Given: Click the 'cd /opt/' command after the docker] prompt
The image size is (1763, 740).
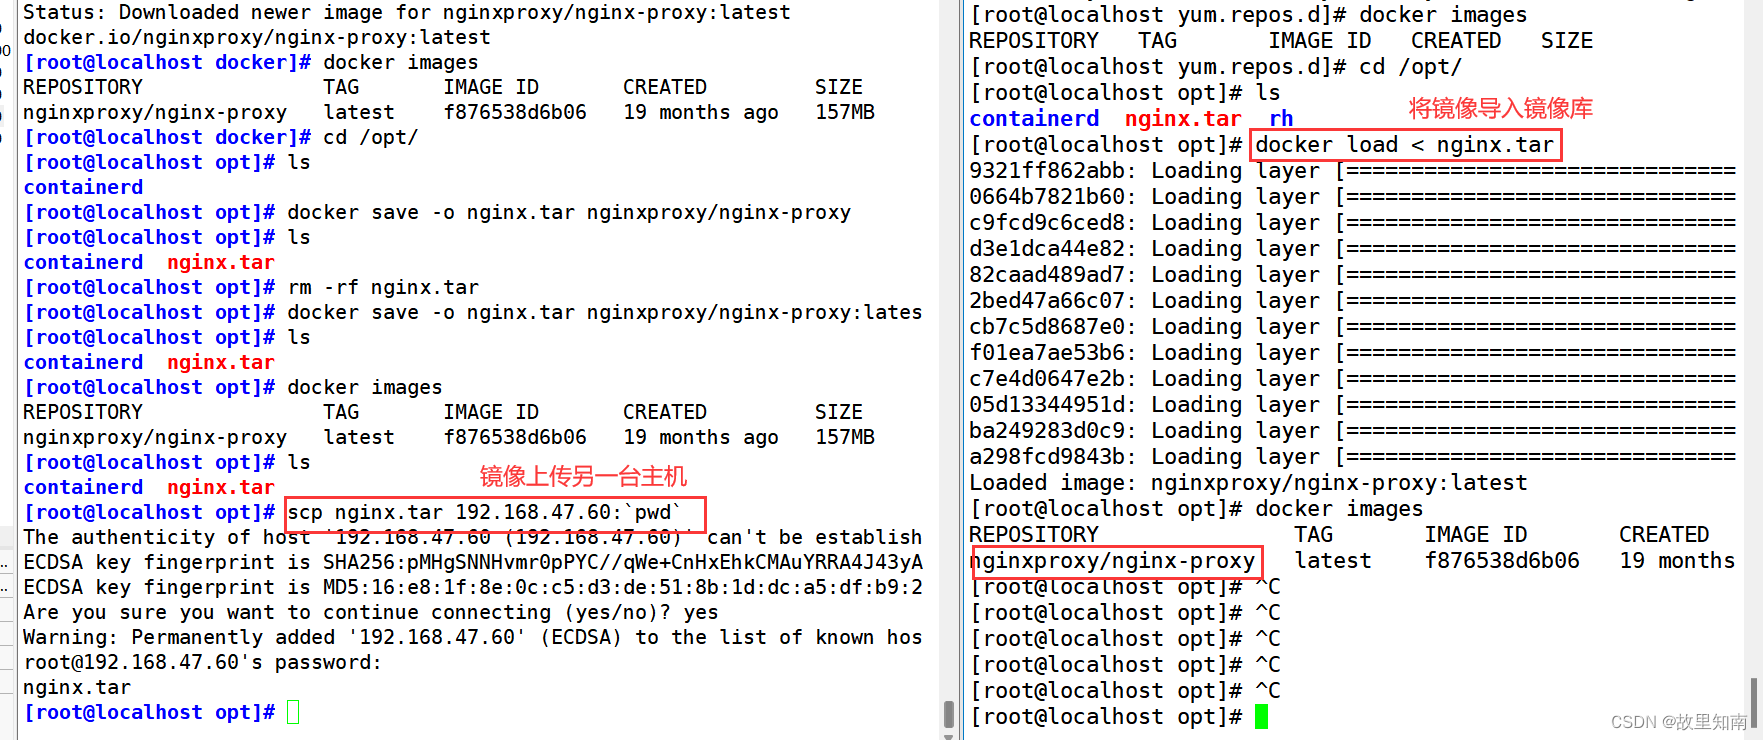Looking at the screenshot, I should point(371,137).
